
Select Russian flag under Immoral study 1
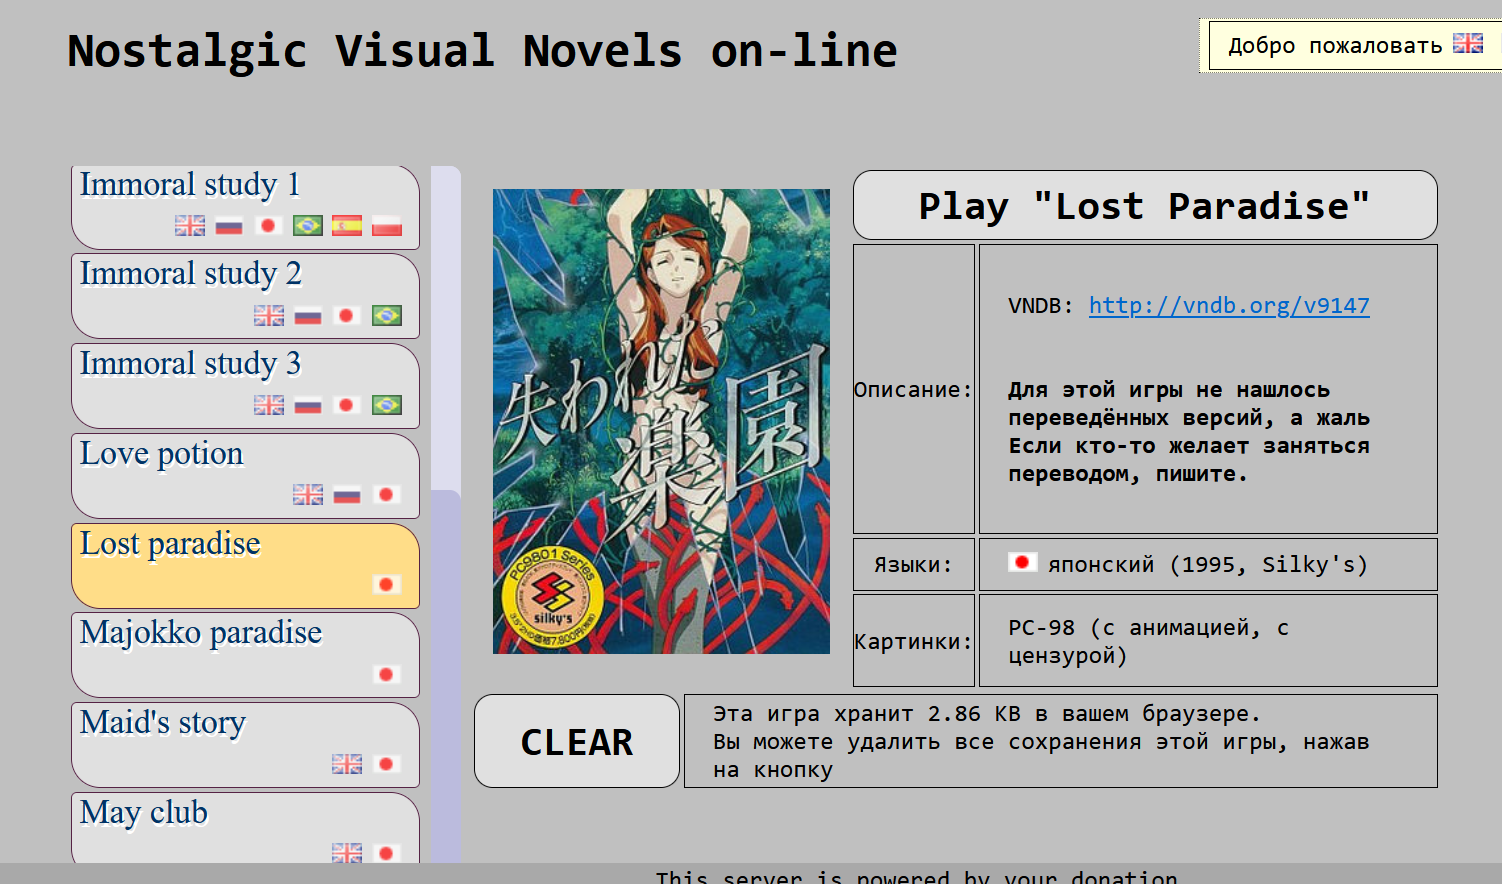[229, 225]
